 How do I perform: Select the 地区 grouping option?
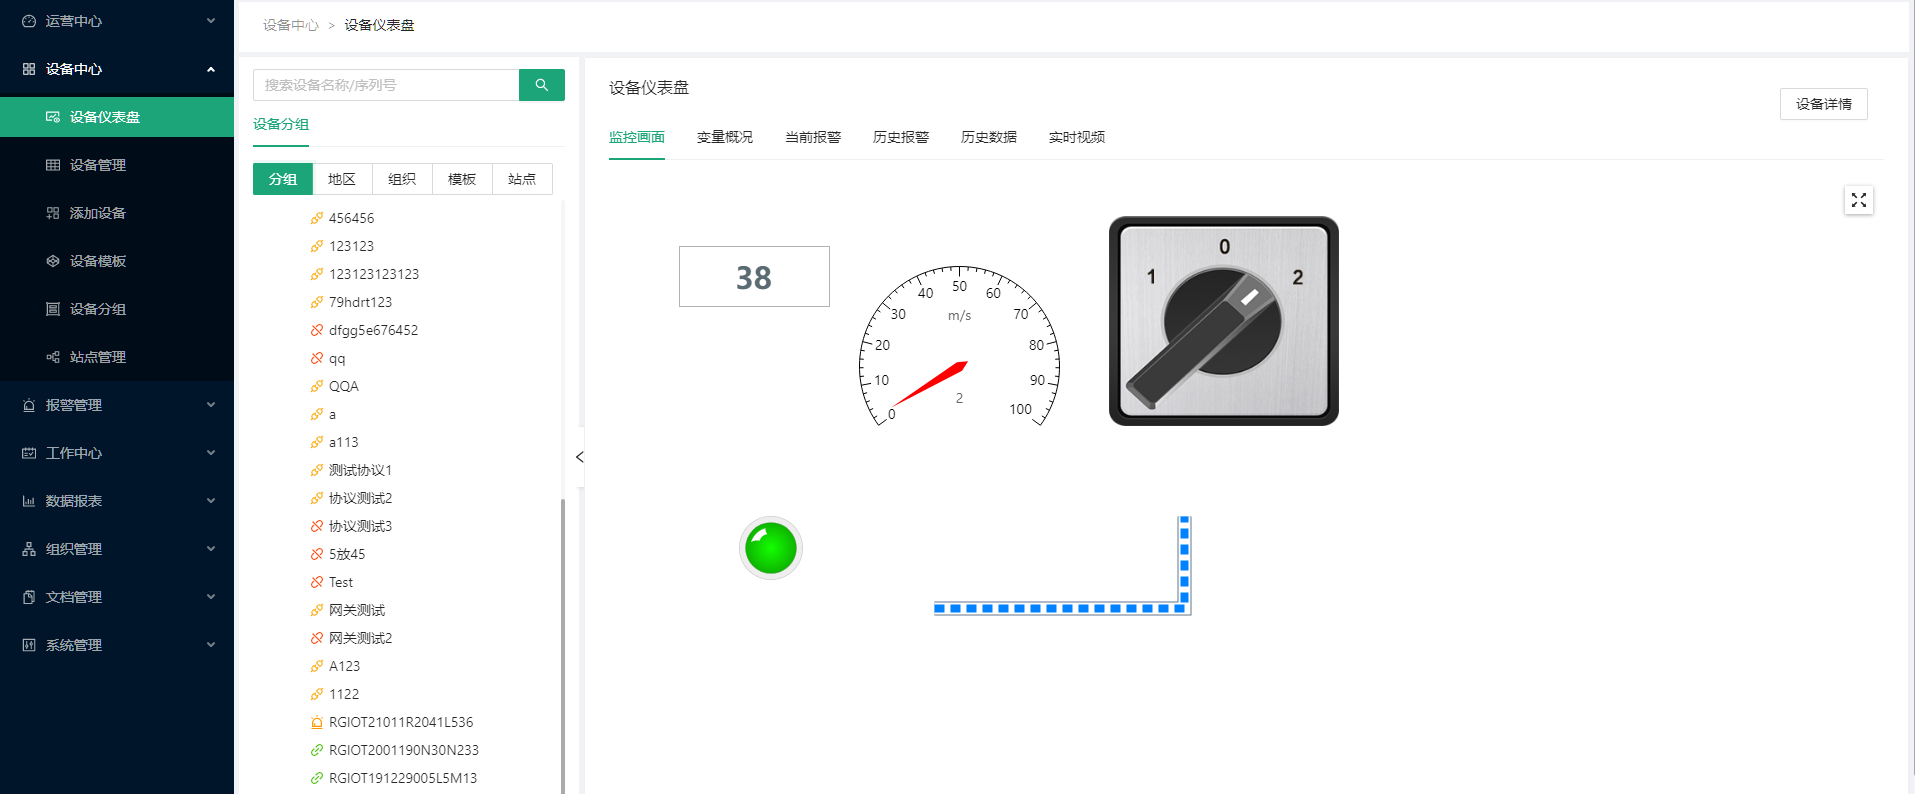tap(342, 179)
